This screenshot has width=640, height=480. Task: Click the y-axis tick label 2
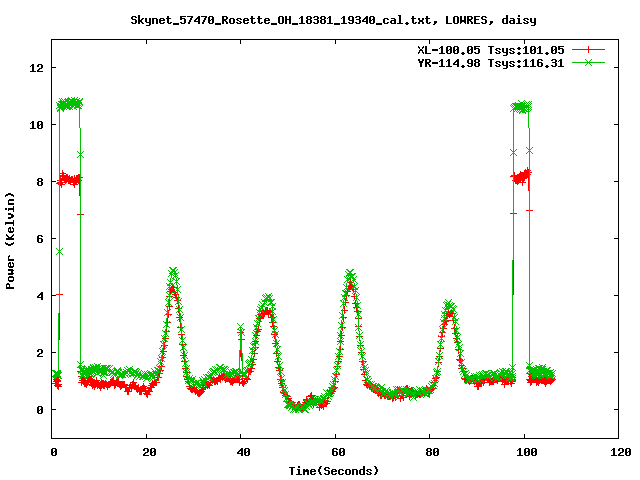point(40,353)
